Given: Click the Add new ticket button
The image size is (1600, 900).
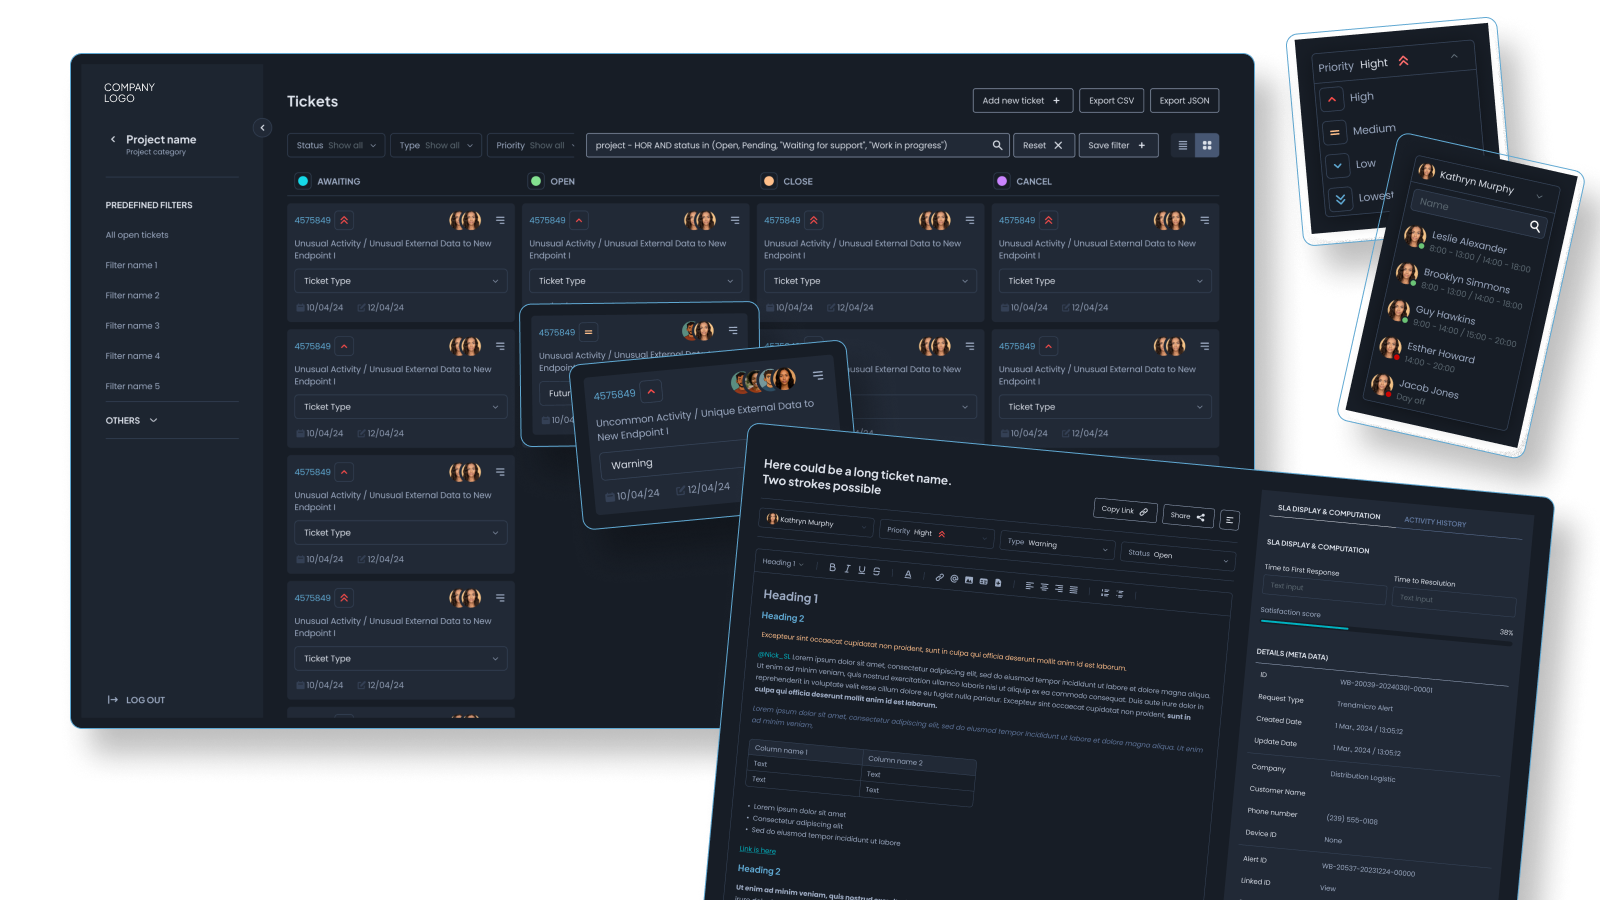Looking at the screenshot, I should (1022, 100).
